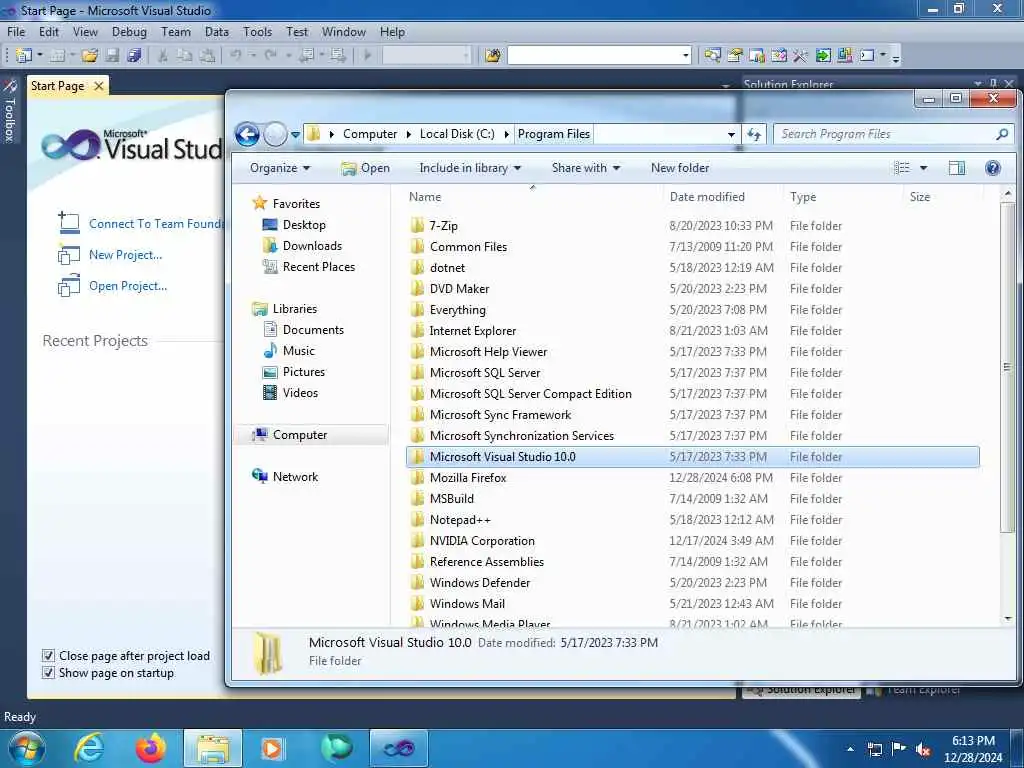1024x768 pixels.
Task: Open the Tools menu
Action: 257,32
